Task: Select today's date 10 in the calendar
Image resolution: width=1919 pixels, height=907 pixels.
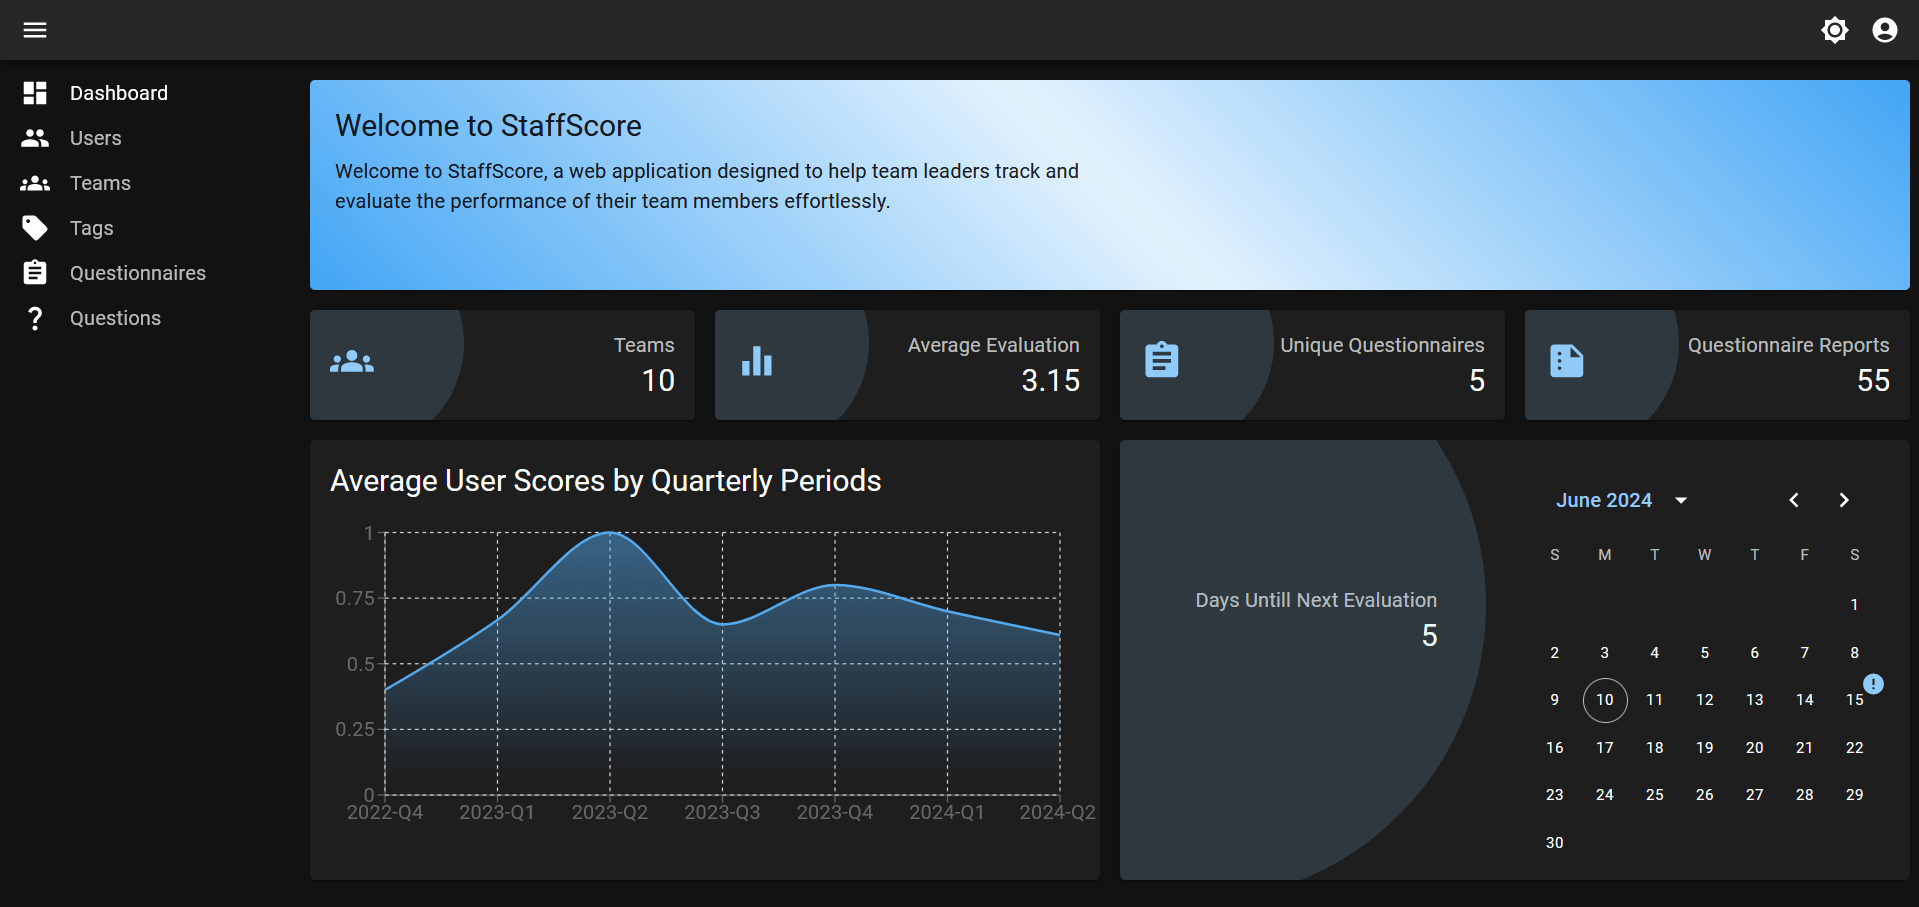Action: 1605,700
